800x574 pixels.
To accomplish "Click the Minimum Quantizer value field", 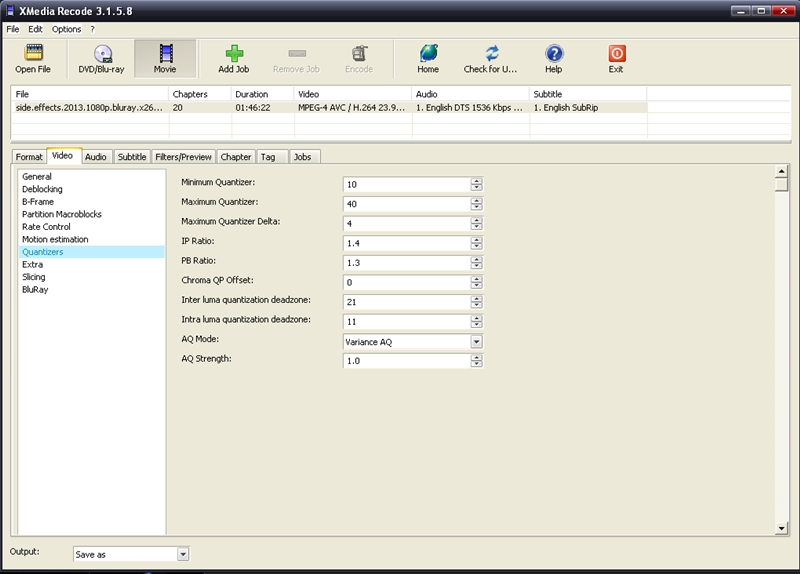I will pos(407,185).
